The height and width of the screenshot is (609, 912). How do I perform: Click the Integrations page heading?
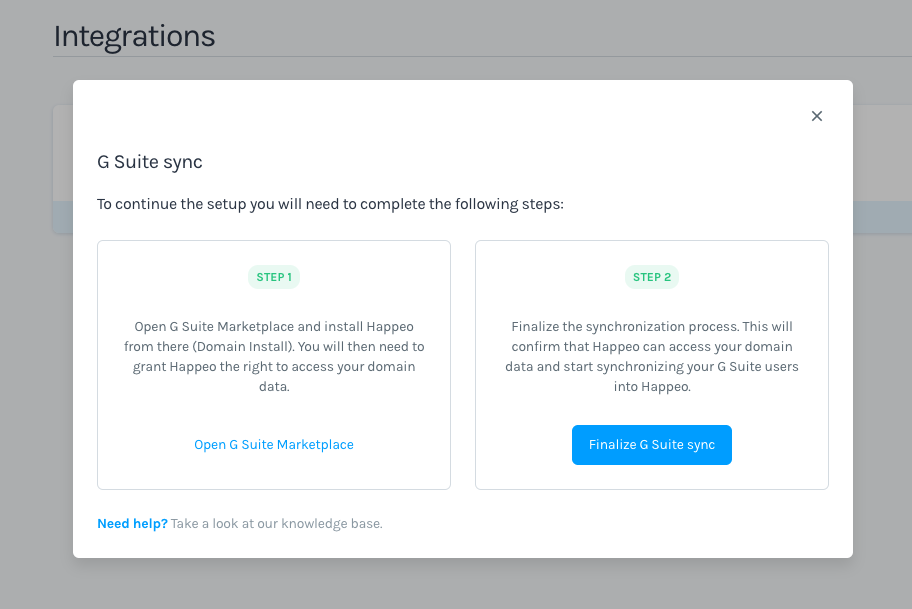pyautogui.click(x=134, y=36)
